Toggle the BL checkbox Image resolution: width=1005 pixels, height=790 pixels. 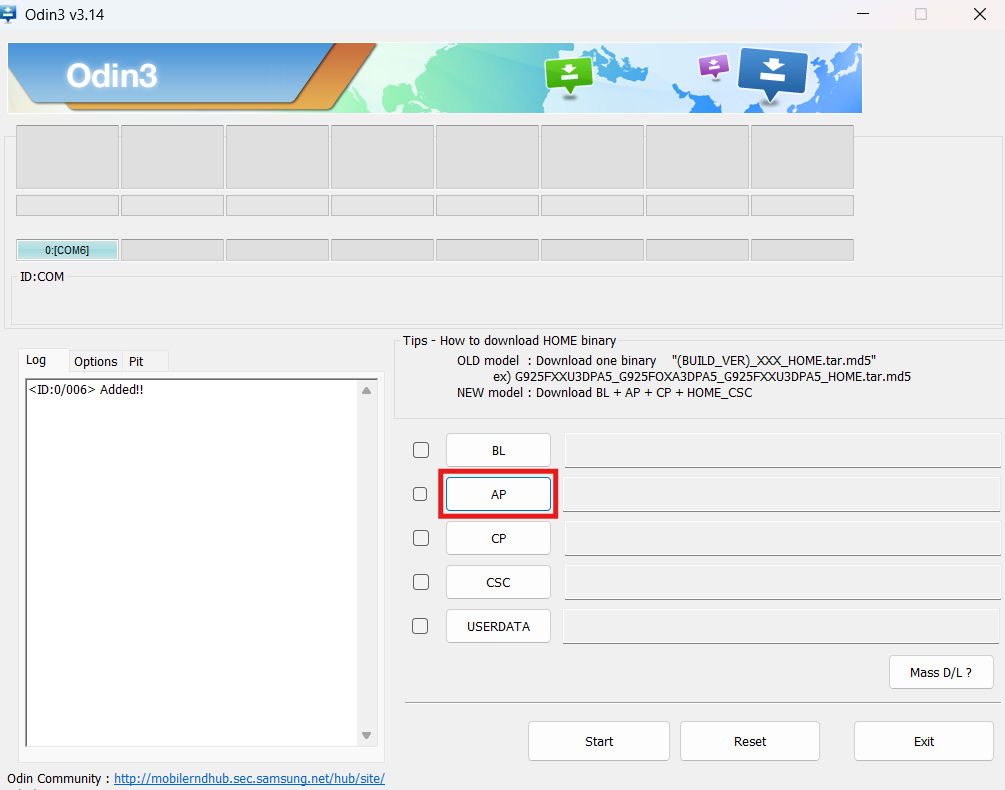pyautogui.click(x=421, y=450)
